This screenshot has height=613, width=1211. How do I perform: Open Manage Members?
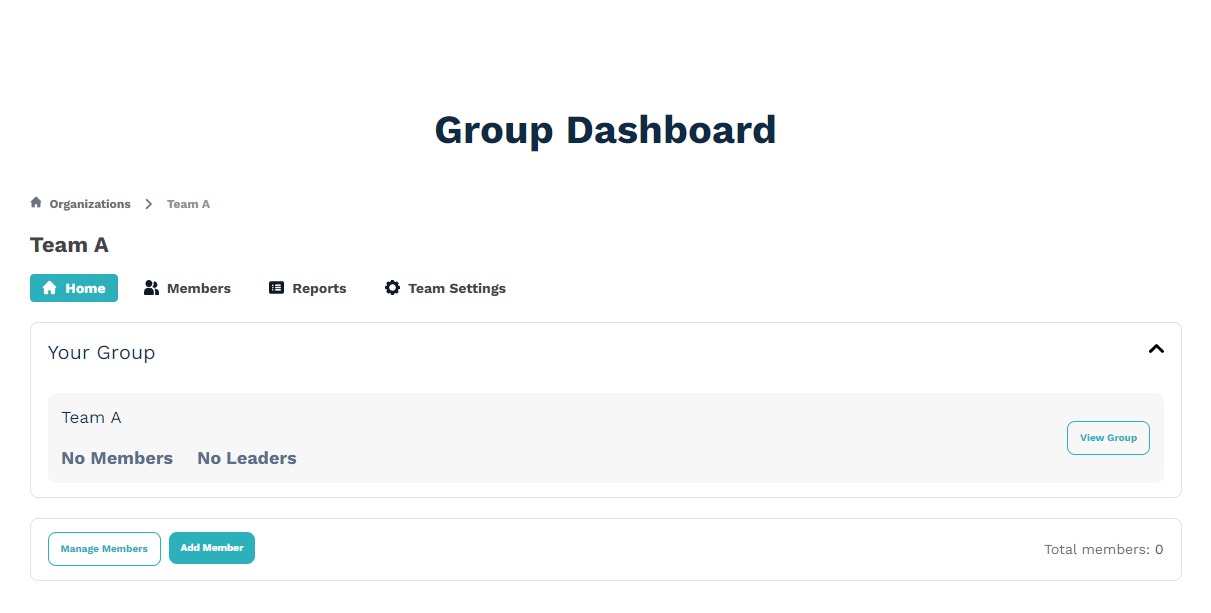coord(104,548)
